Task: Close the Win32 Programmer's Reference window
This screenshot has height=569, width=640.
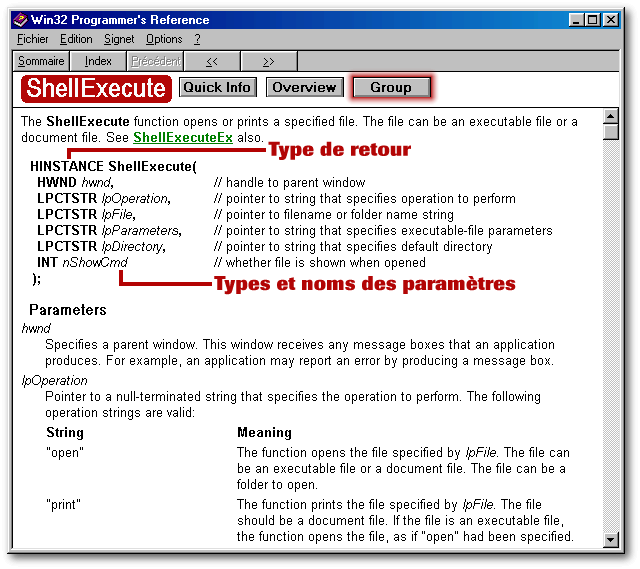Action: pyautogui.click(x=611, y=20)
